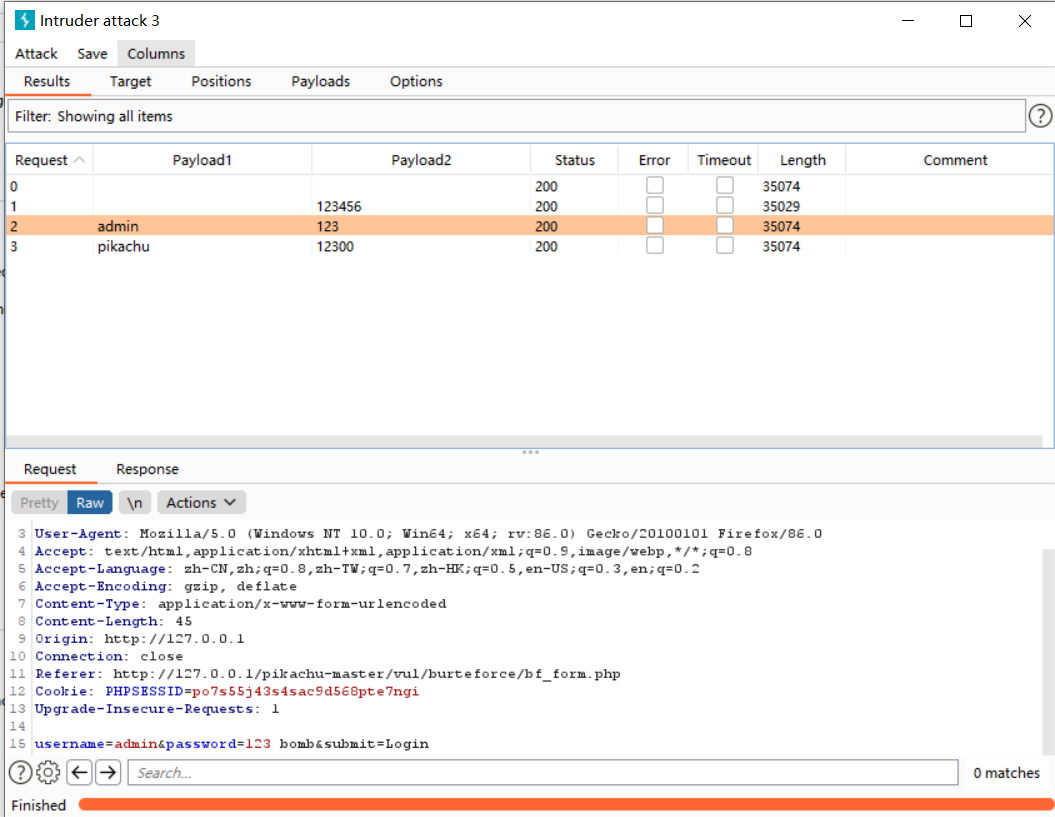1055x817 pixels.
Task: Maximize the Intruder attack window
Action: click(x=966, y=21)
